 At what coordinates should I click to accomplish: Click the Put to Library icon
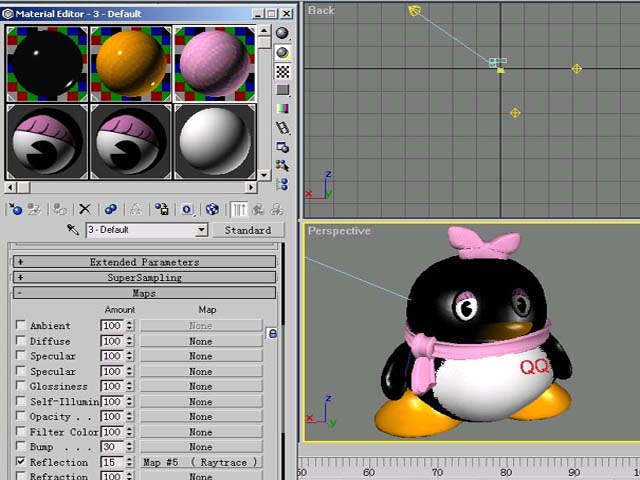162,210
